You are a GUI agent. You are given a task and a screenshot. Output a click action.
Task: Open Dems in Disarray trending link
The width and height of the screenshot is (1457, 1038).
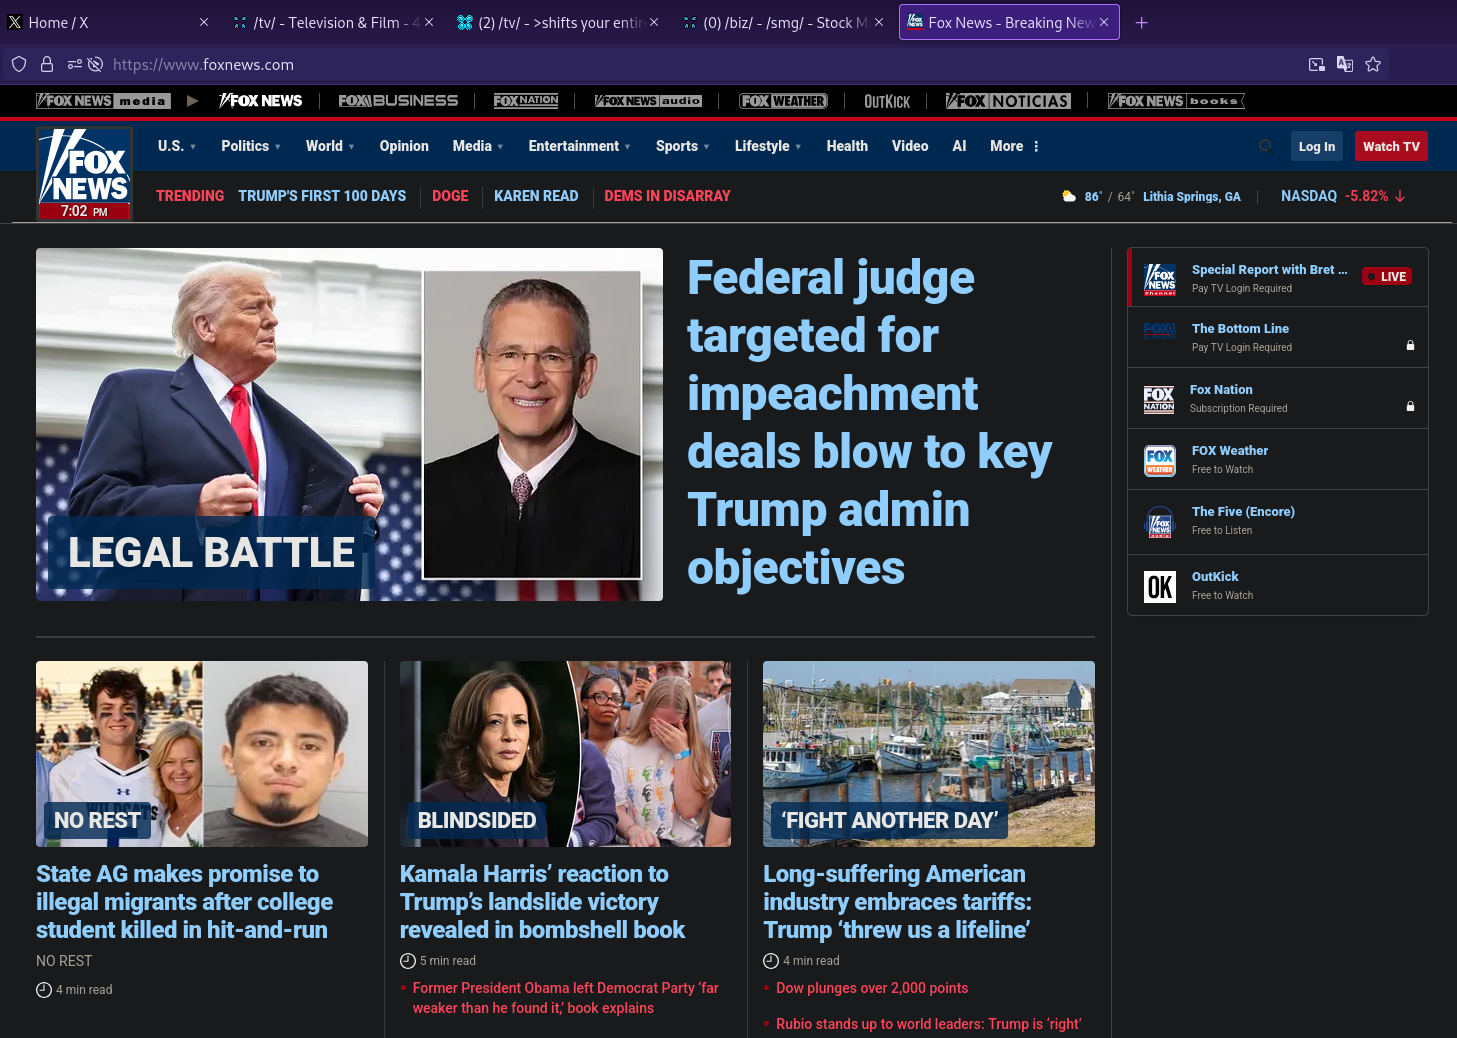pyautogui.click(x=667, y=196)
